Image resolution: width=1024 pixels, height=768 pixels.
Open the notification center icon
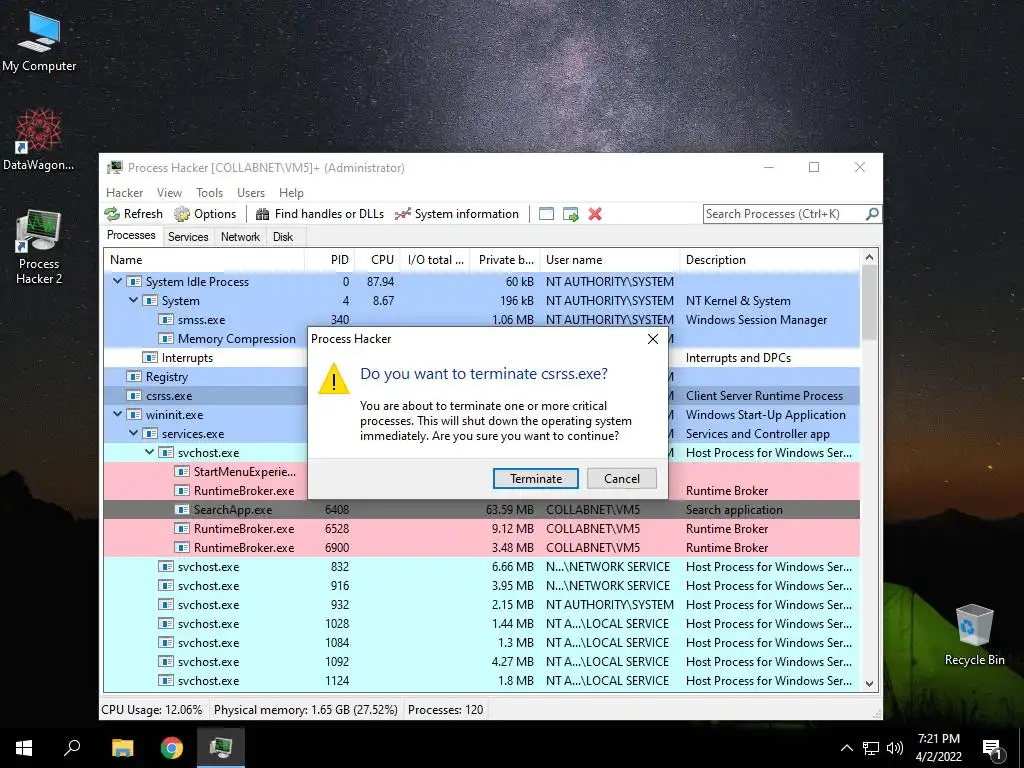point(992,749)
